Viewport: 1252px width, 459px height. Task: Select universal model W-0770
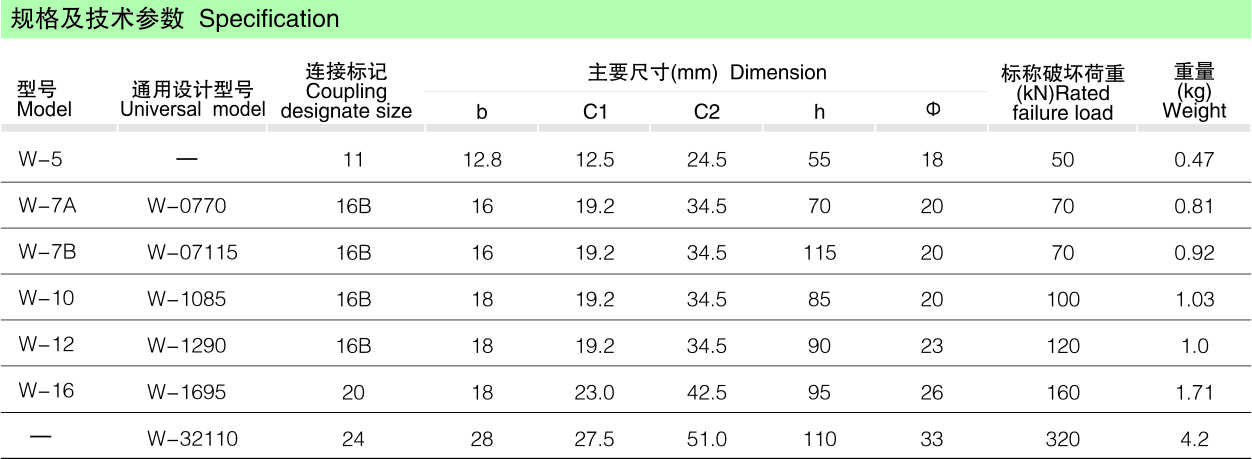click(187, 206)
